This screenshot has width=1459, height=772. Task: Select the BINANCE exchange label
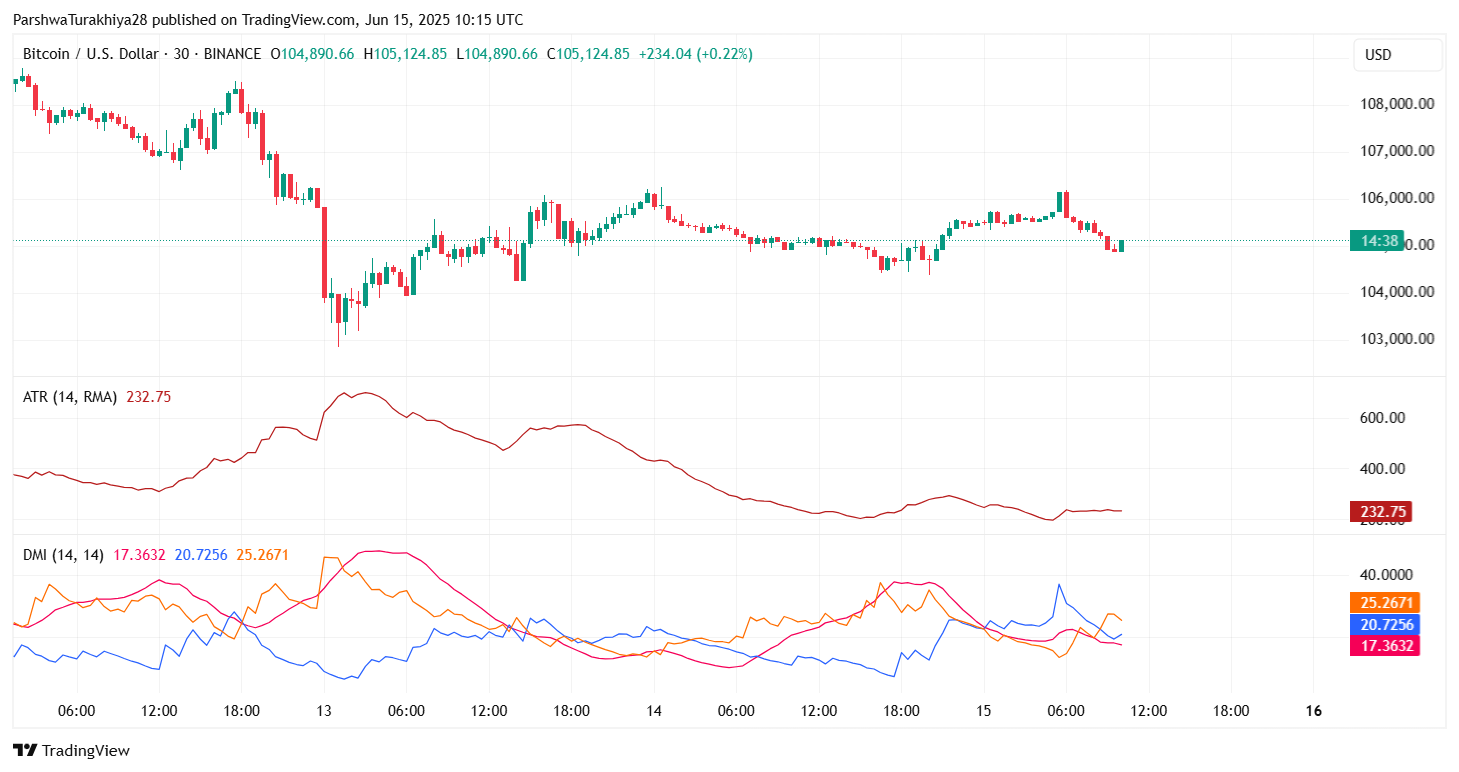[x=232, y=54]
